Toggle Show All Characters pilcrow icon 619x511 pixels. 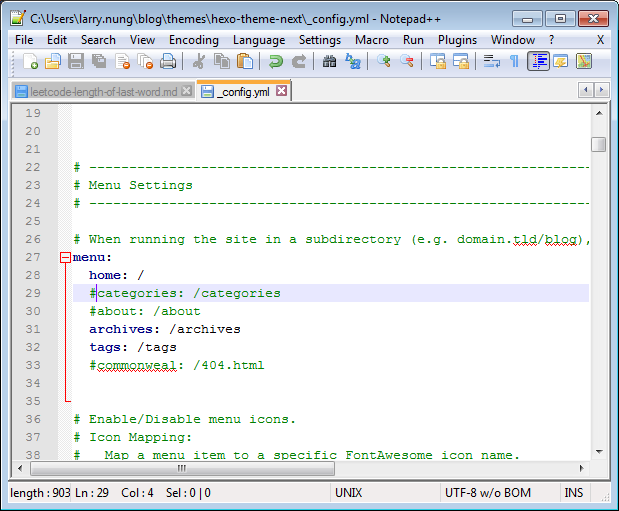tap(514, 62)
